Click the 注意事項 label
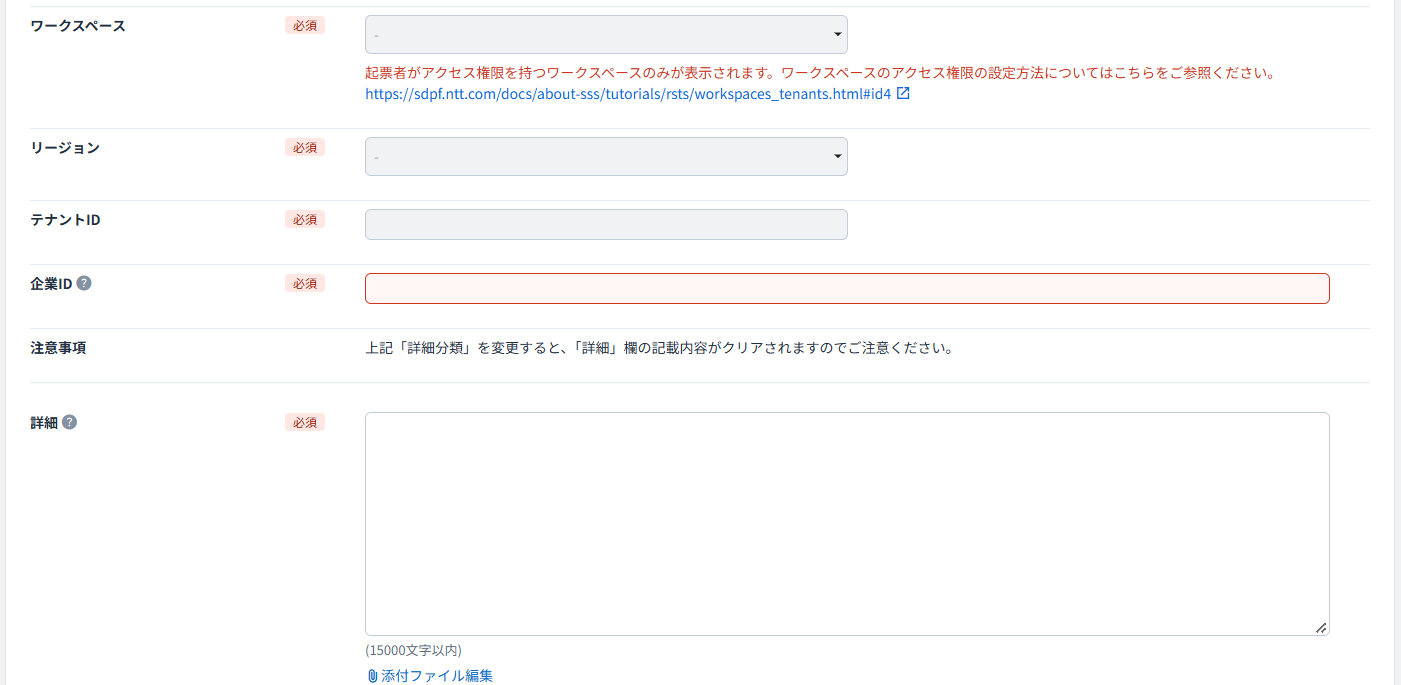This screenshot has width=1401, height=685. tap(58, 348)
